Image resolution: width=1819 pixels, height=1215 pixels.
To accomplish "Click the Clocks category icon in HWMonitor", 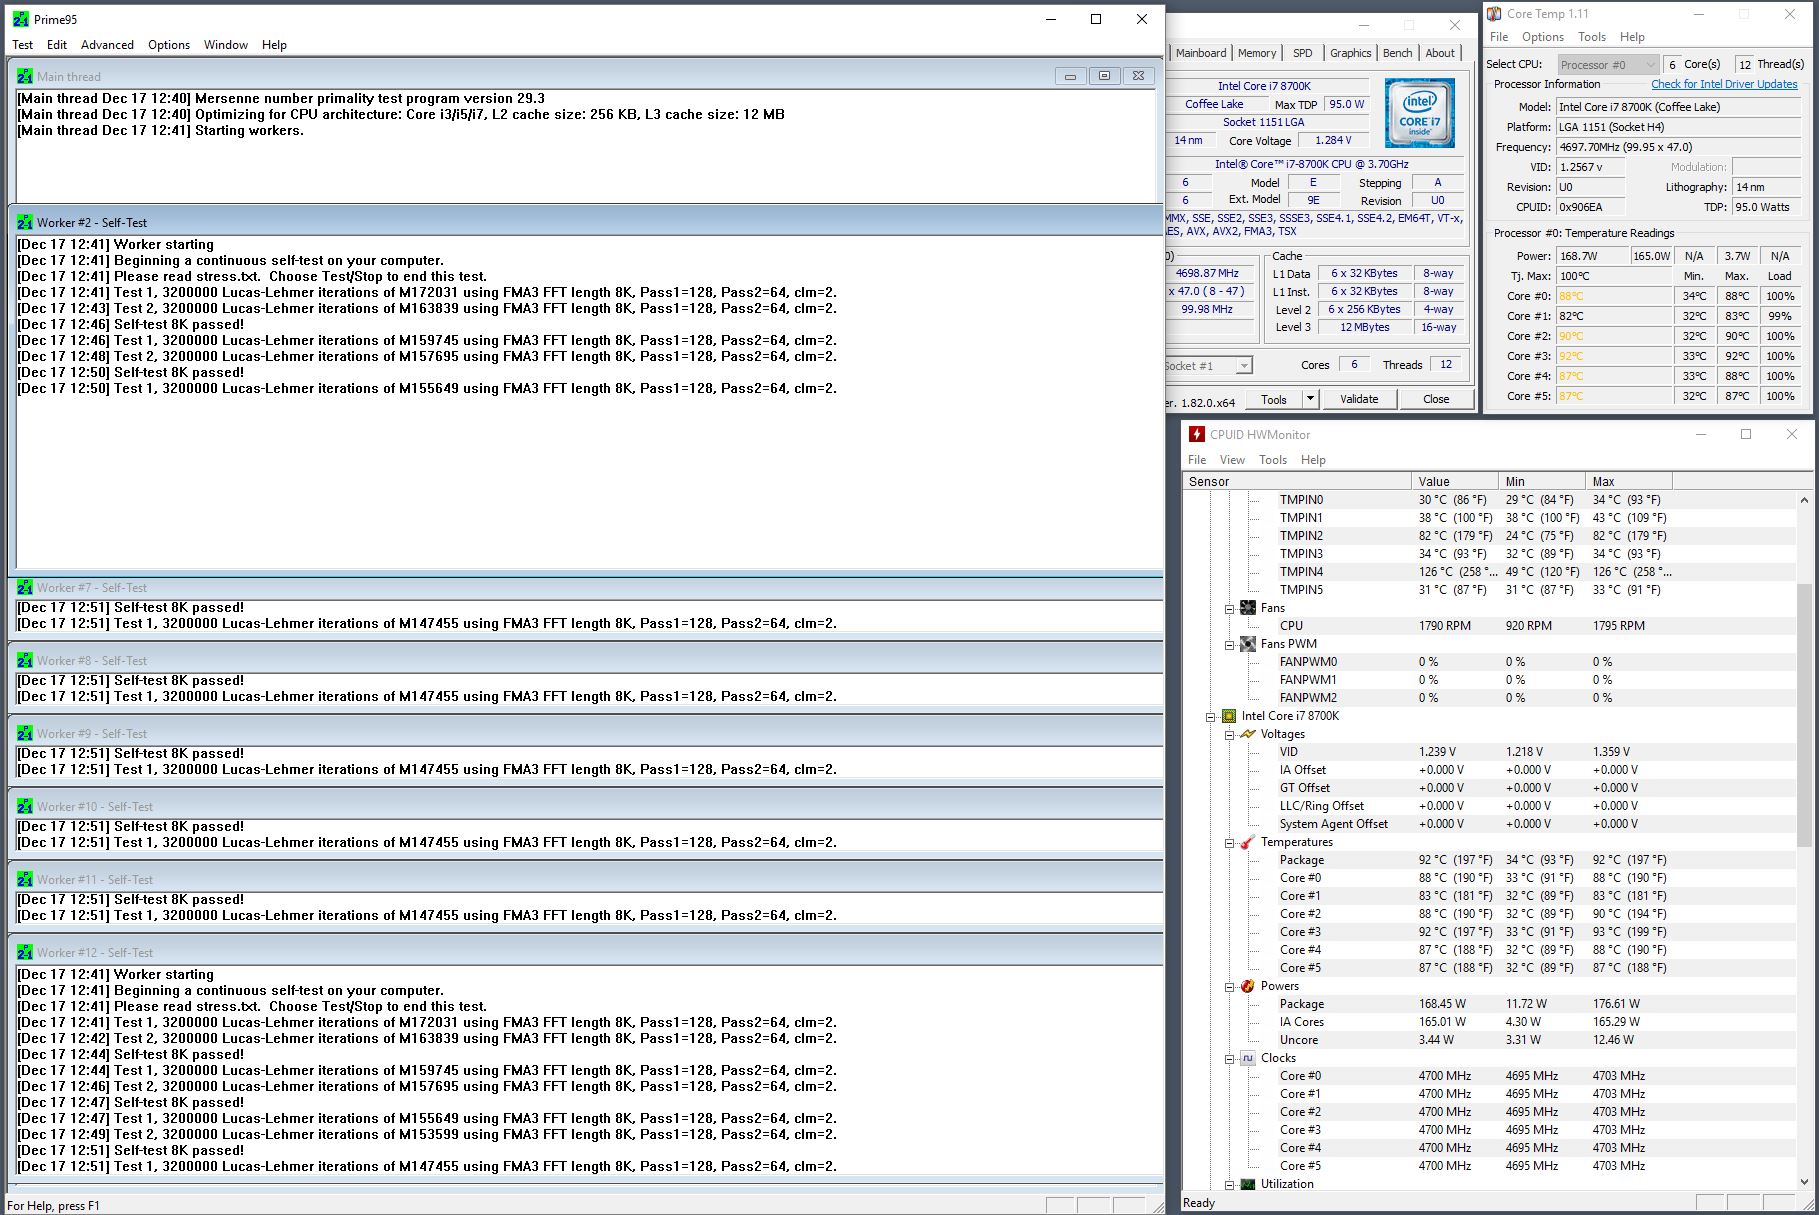I will coord(1248,1058).
